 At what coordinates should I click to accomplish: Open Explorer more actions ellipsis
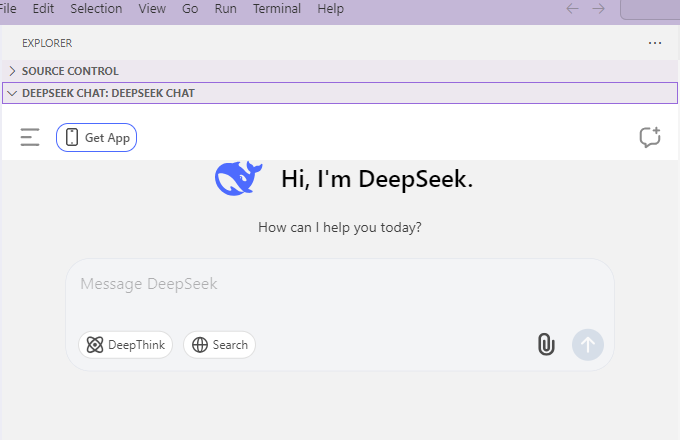tap(655, 43)
